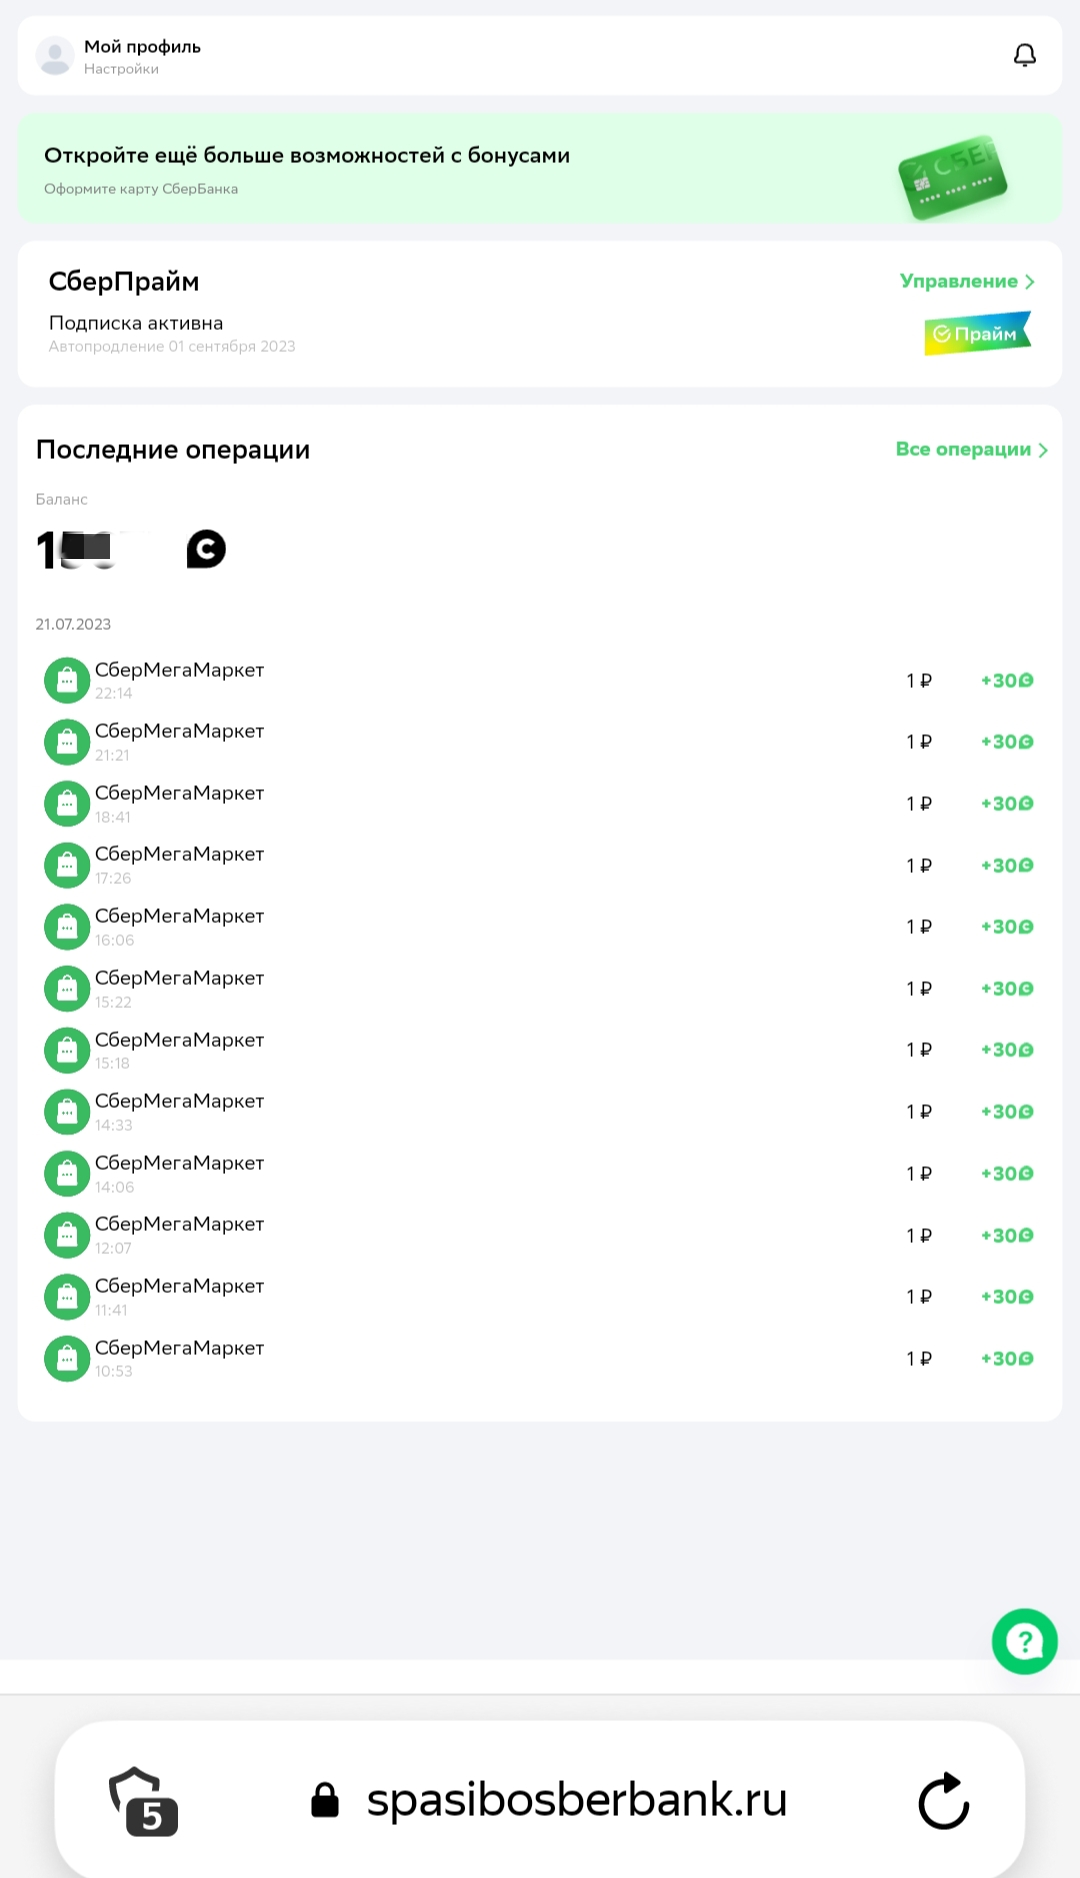The height and width of the screenshot is (1878, 1080).
Task: Tap shopping bag icon of 22:14 operation
Action: (x=67, y=680)
